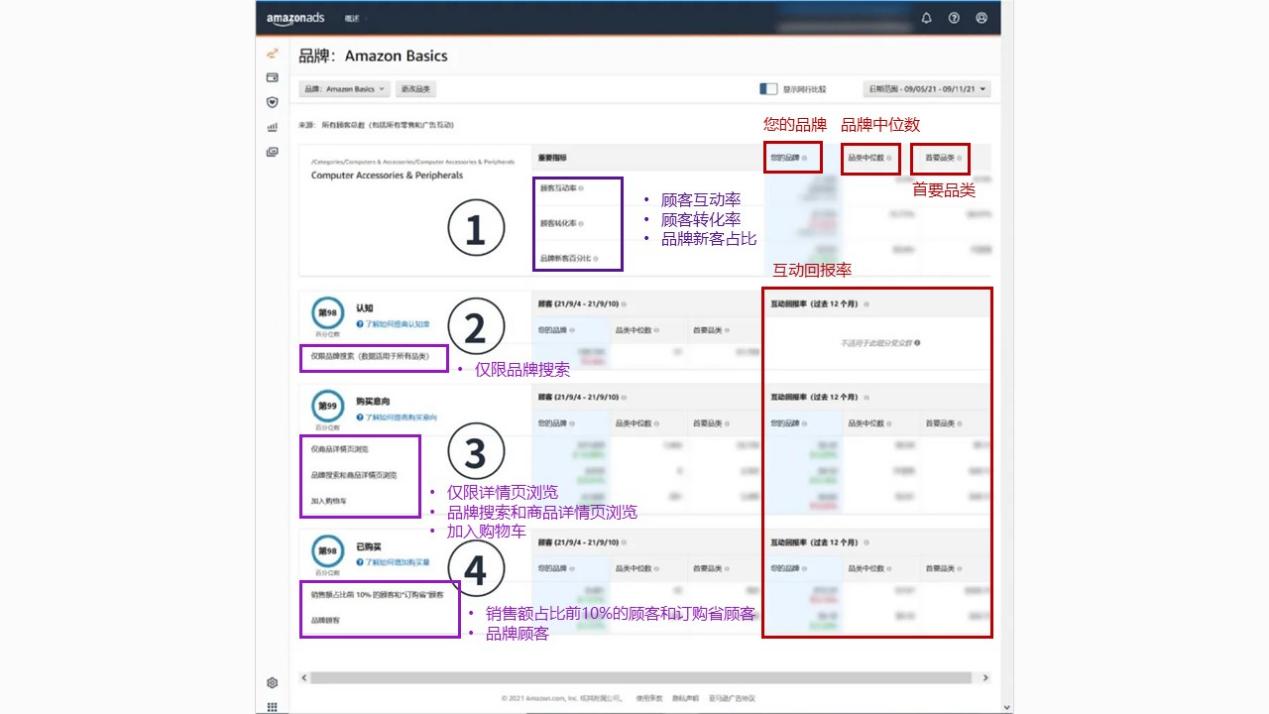Click the horizontal scrollbar left arrow
The height and width of the screenshot is (714, 1269).
304,678
